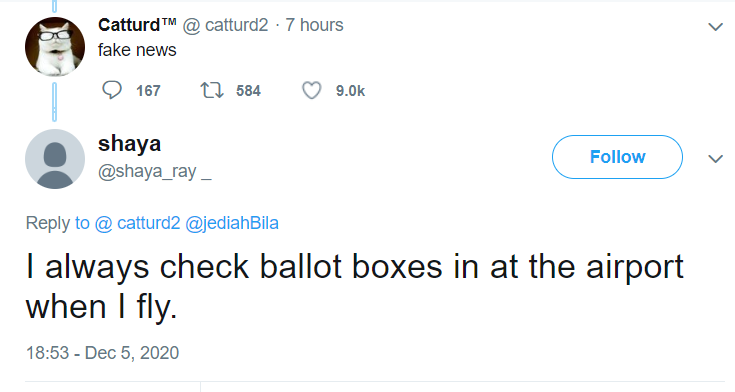Viewport: 735px width, 392px height.
Task: Open the 7 hours timestamp link
Action: (x=314, y=25)
